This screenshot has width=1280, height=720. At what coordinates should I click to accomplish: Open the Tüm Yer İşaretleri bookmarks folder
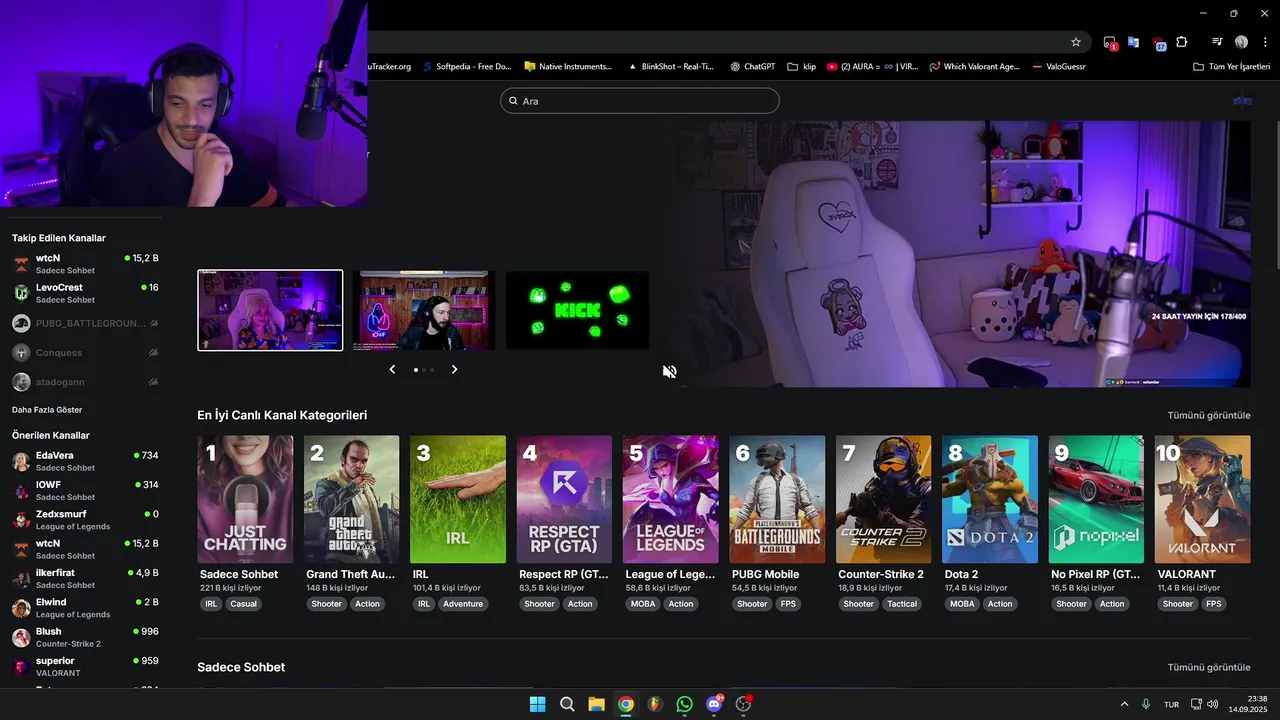pyautogui.click(x=1231, y=67)
